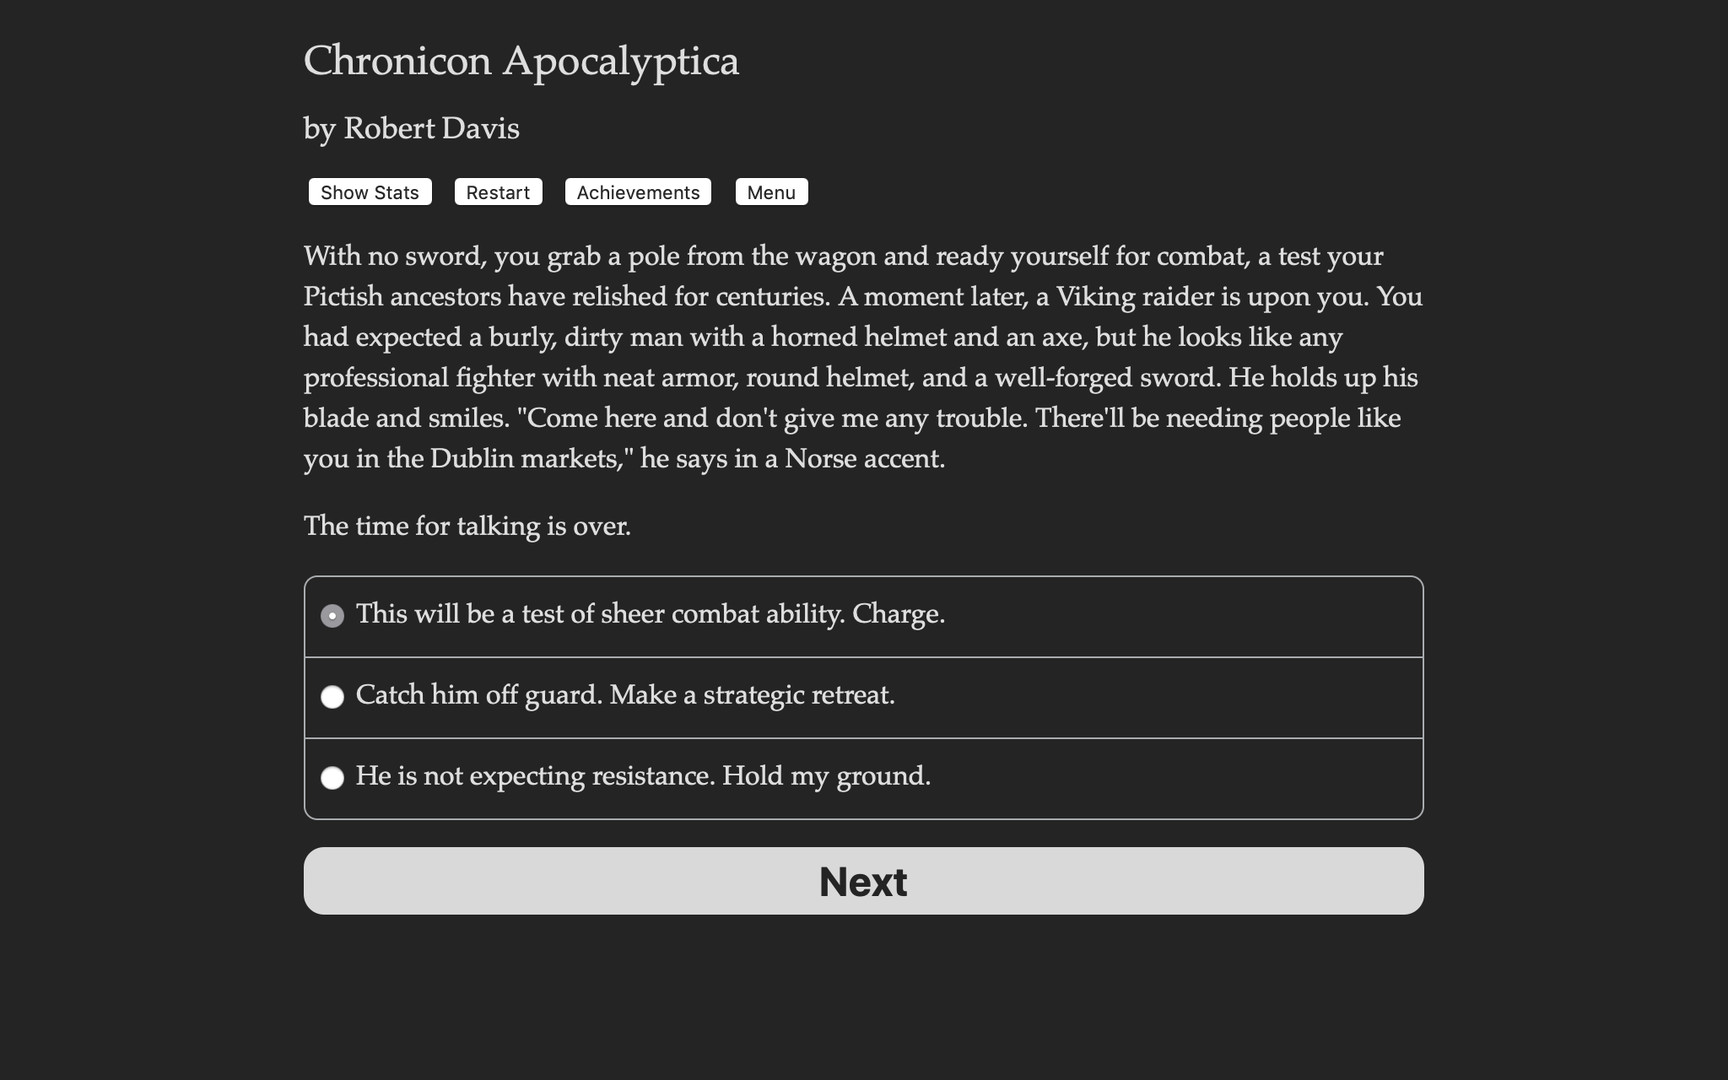Image resolution: width=1728 pixels, height=1080 pixels.
Task: Click the last choice row
Action: 863,778
